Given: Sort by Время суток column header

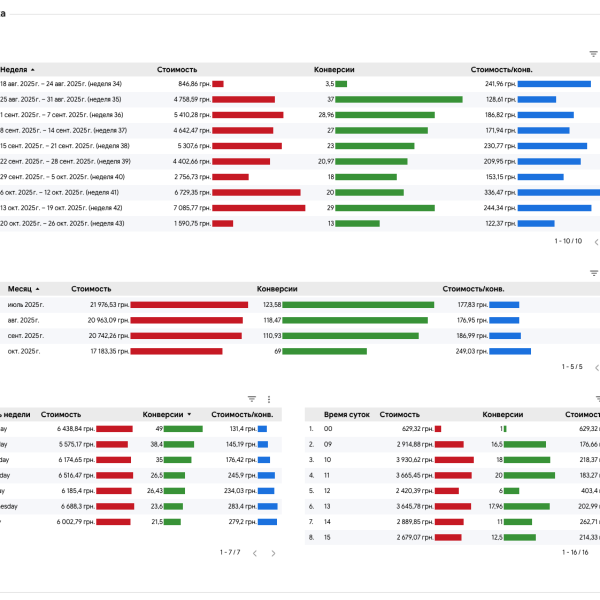Looking at the screenshot, I should click(343, 413).
